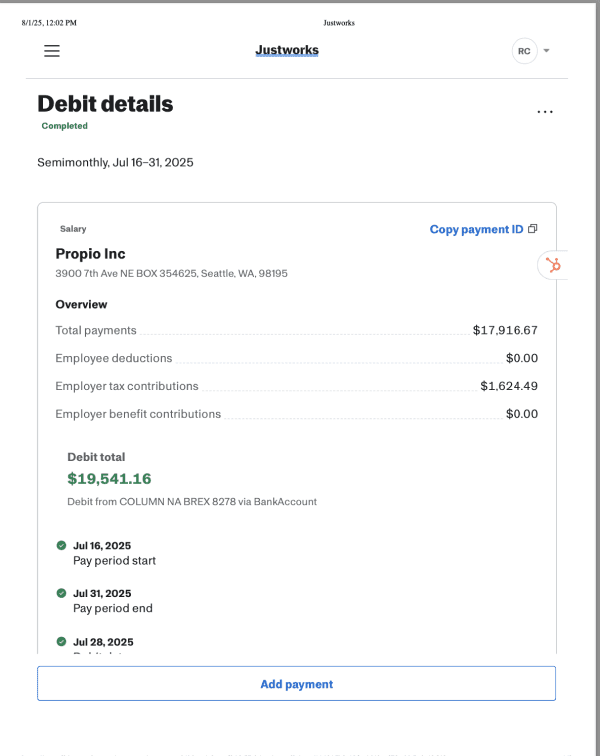
Task: Click Copy payment ID link
Action: [477, 230]
